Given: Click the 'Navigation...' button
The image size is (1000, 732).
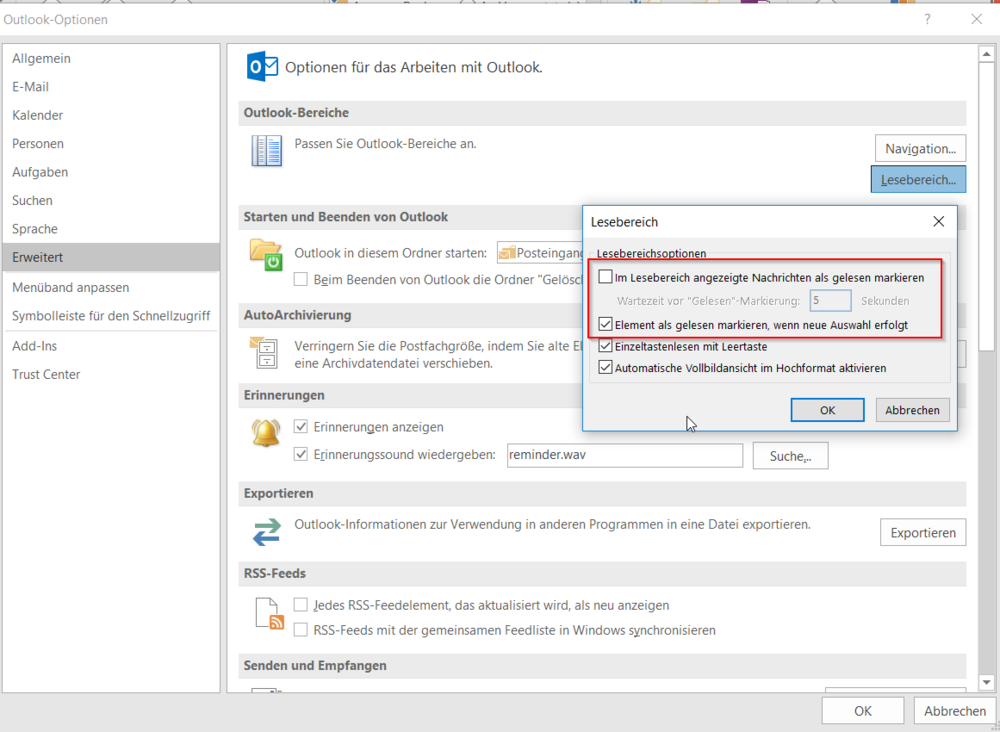Looking at the screenshot, I should click(x=920, y=149).
